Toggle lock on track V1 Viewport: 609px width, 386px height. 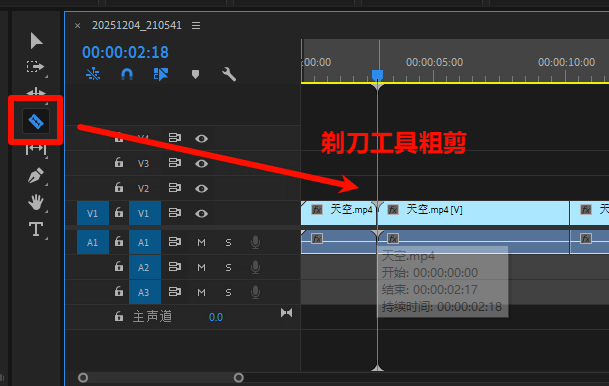[119, 212]
